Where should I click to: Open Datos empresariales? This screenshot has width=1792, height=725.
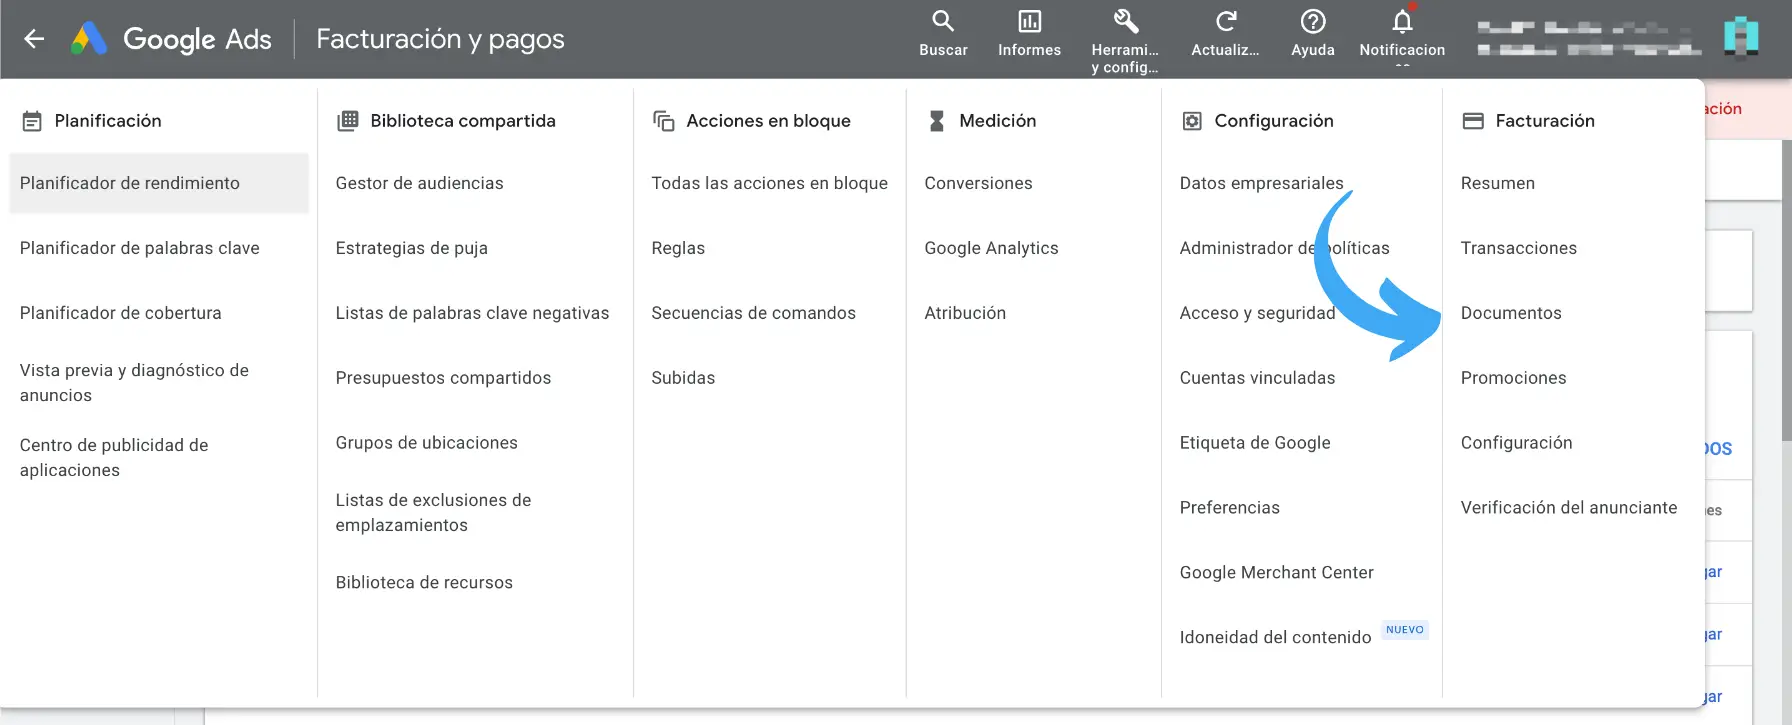coord(1261,183)
